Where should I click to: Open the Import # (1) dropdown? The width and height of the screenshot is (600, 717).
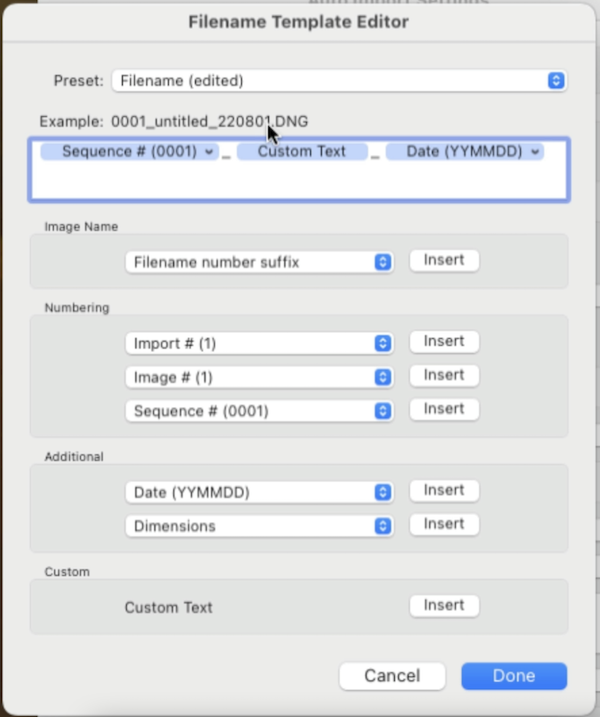(258, 343)
